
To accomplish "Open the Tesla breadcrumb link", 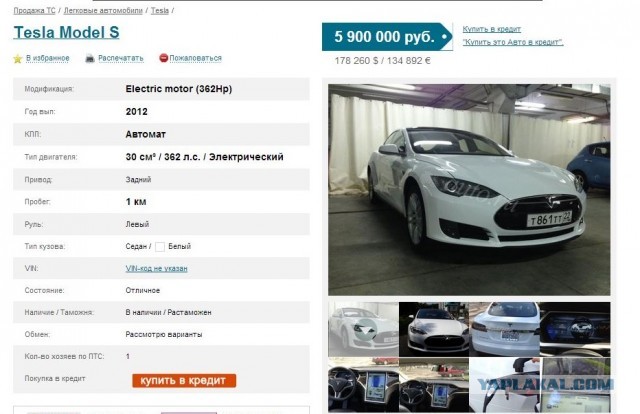I will (160, 11).
